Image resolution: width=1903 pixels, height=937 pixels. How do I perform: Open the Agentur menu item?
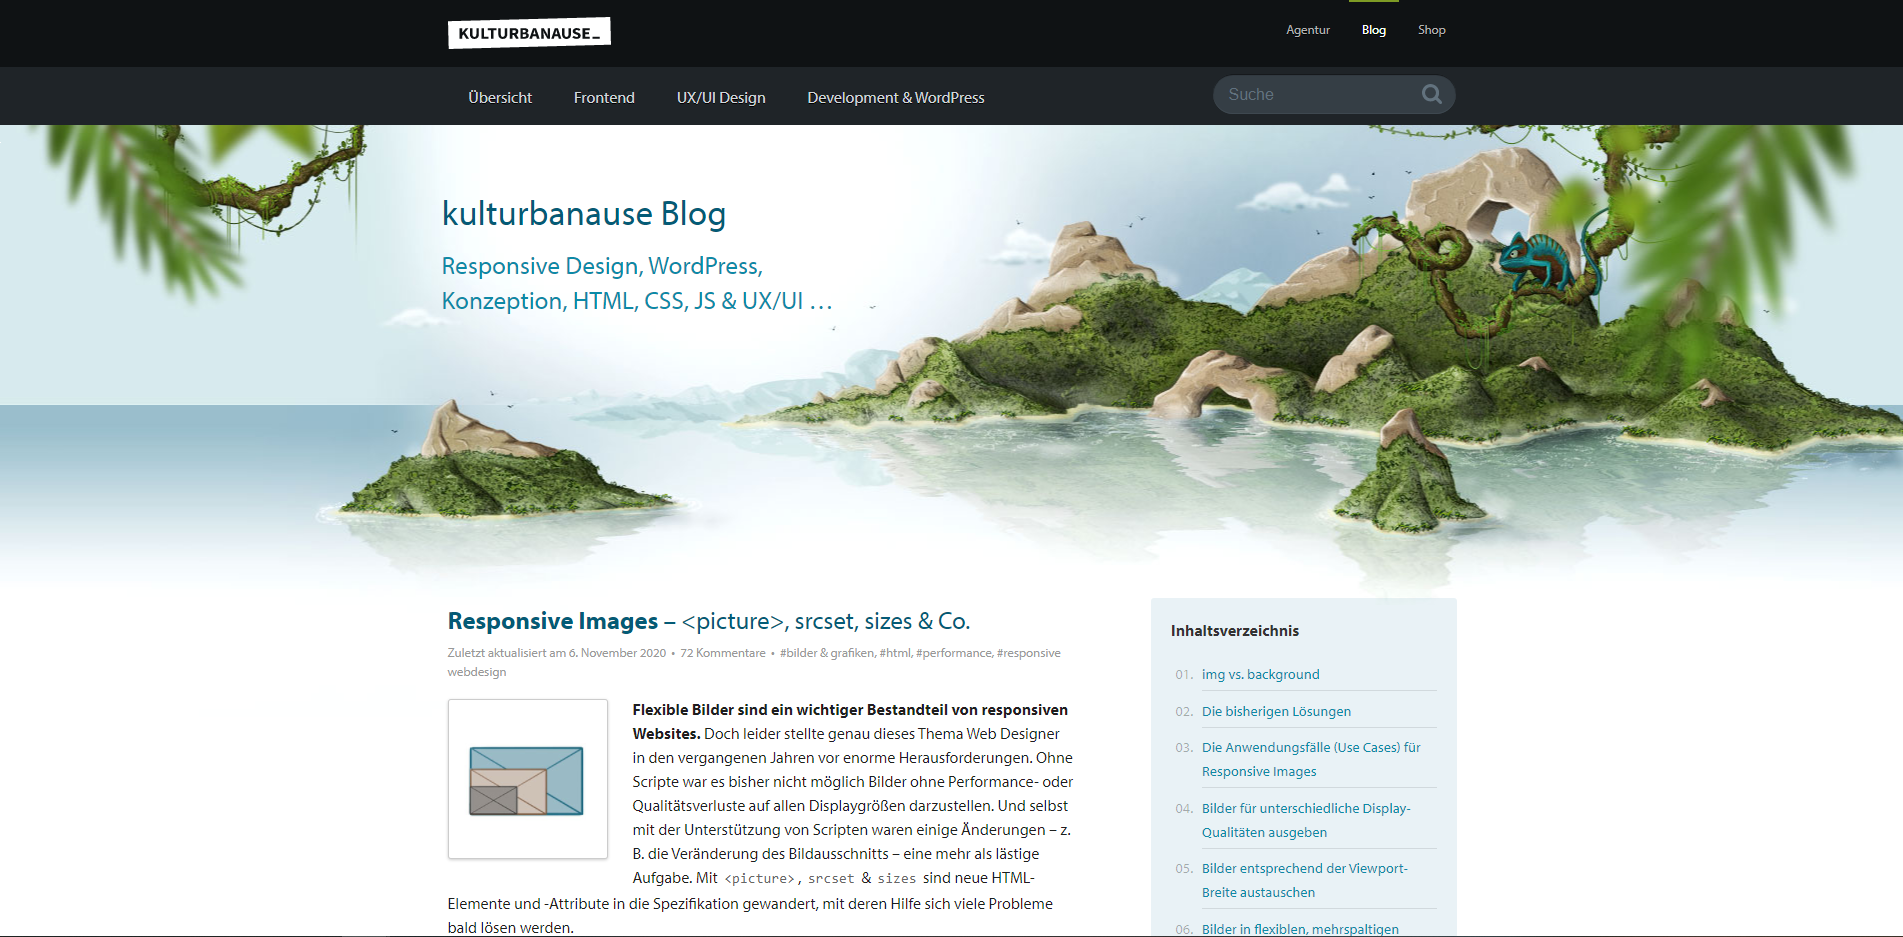[x=1307, y=30]
